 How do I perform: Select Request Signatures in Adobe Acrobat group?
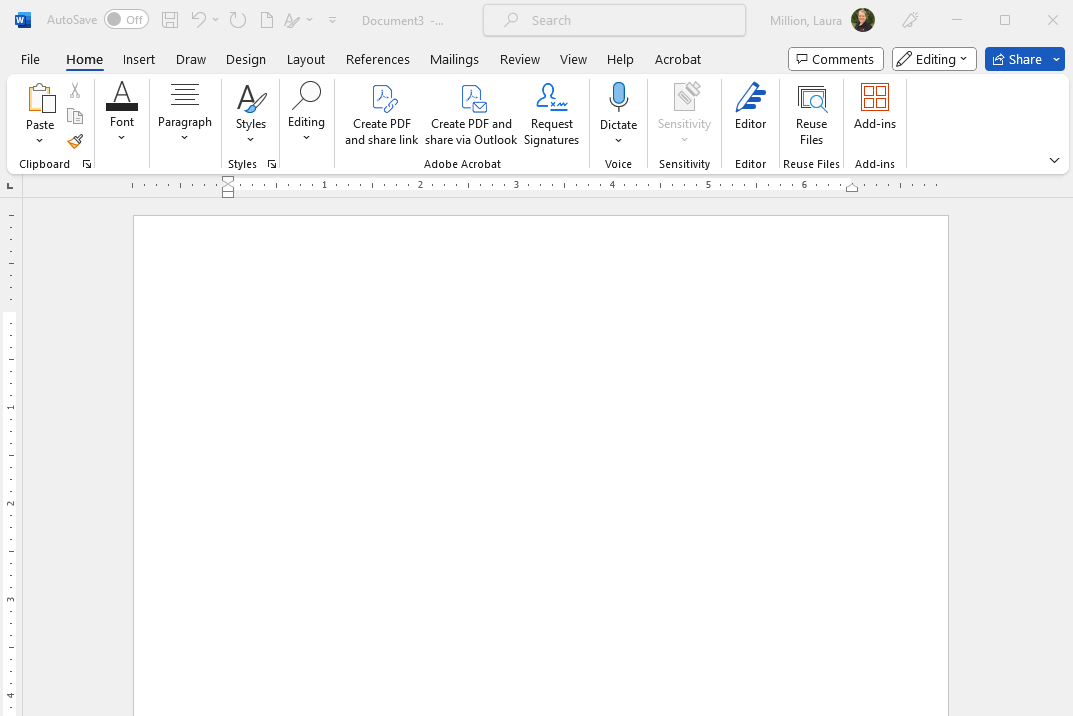click(x=551, y=115)
